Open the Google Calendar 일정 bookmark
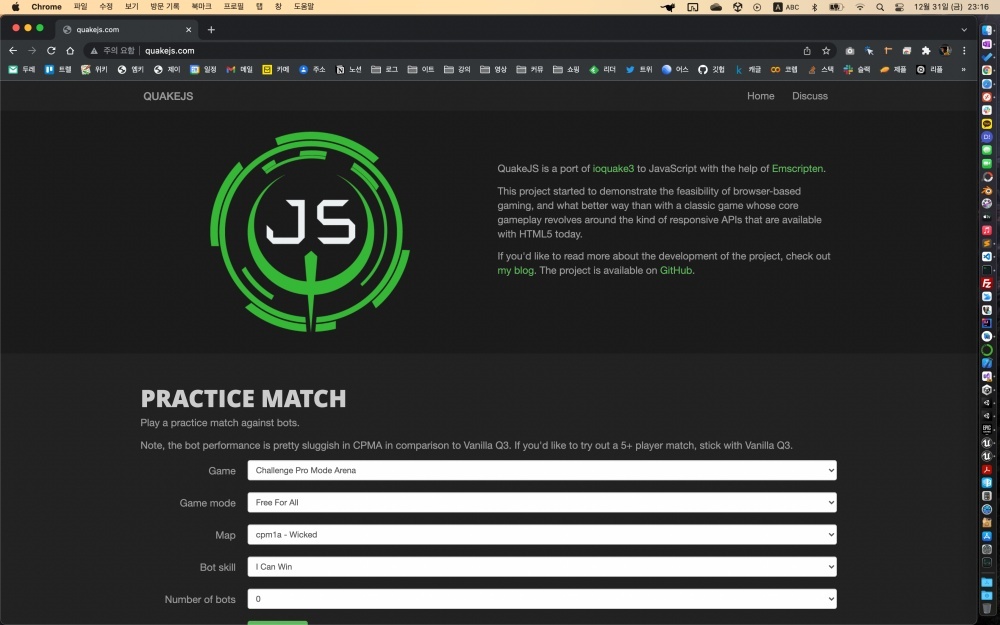Viewport: 1000px width, 625px height. point(203,70)
